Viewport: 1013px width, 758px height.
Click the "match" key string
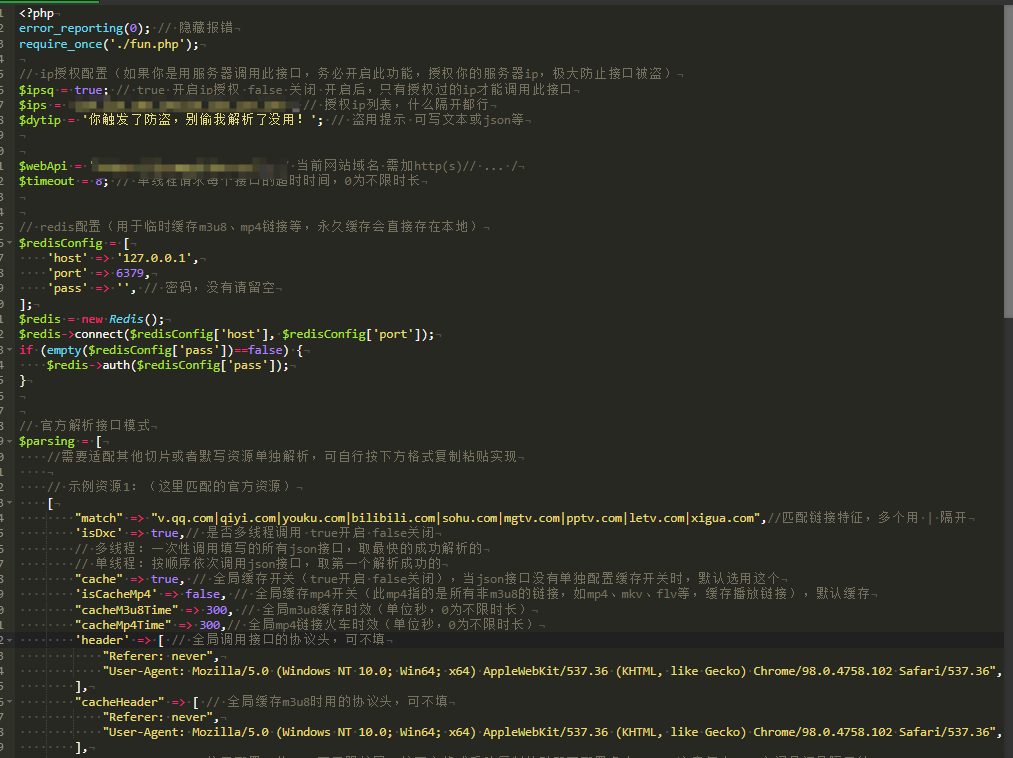coord(100,518)
